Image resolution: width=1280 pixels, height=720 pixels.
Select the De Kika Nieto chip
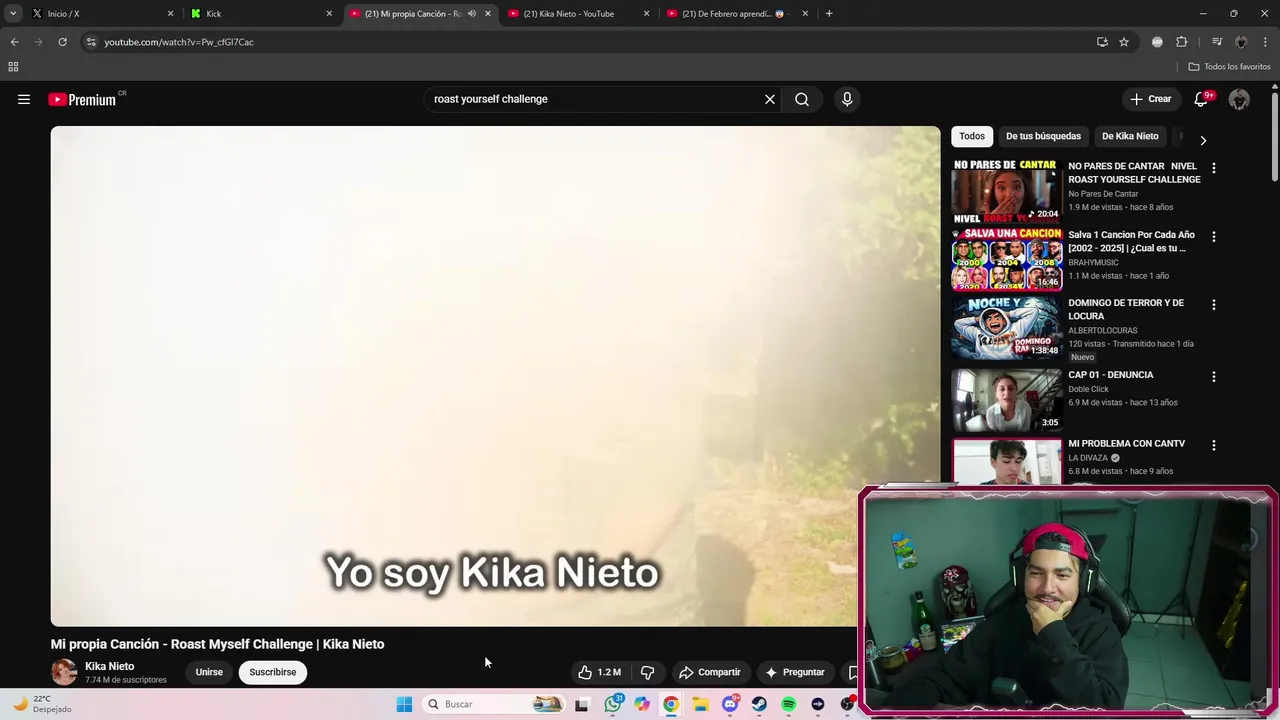click(1130, 136)
